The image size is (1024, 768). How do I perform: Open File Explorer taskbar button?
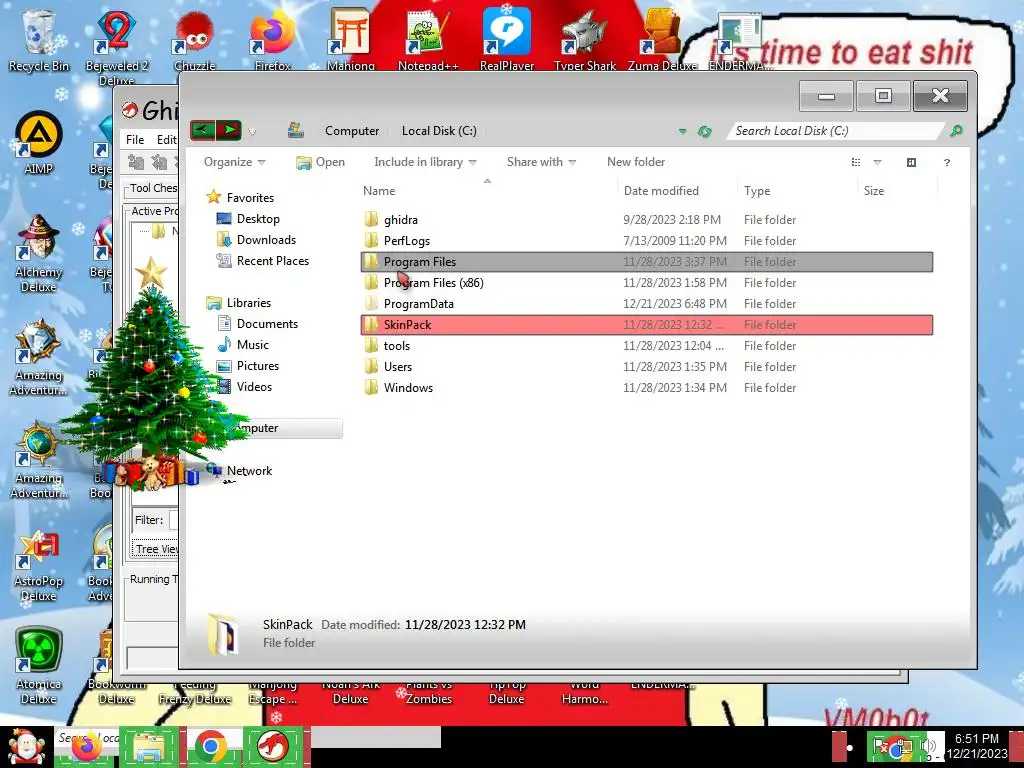pyautogui.click(x=148, y=747)
